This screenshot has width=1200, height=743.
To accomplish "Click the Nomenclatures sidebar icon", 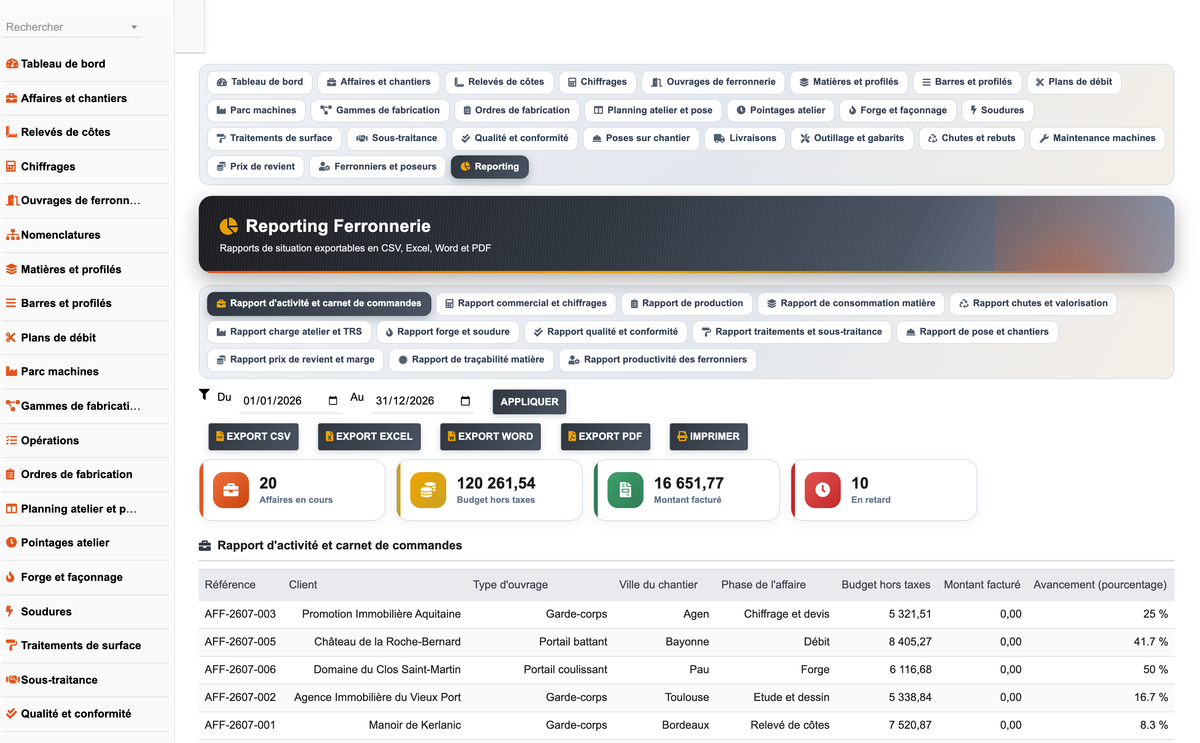I will [12, 235].
